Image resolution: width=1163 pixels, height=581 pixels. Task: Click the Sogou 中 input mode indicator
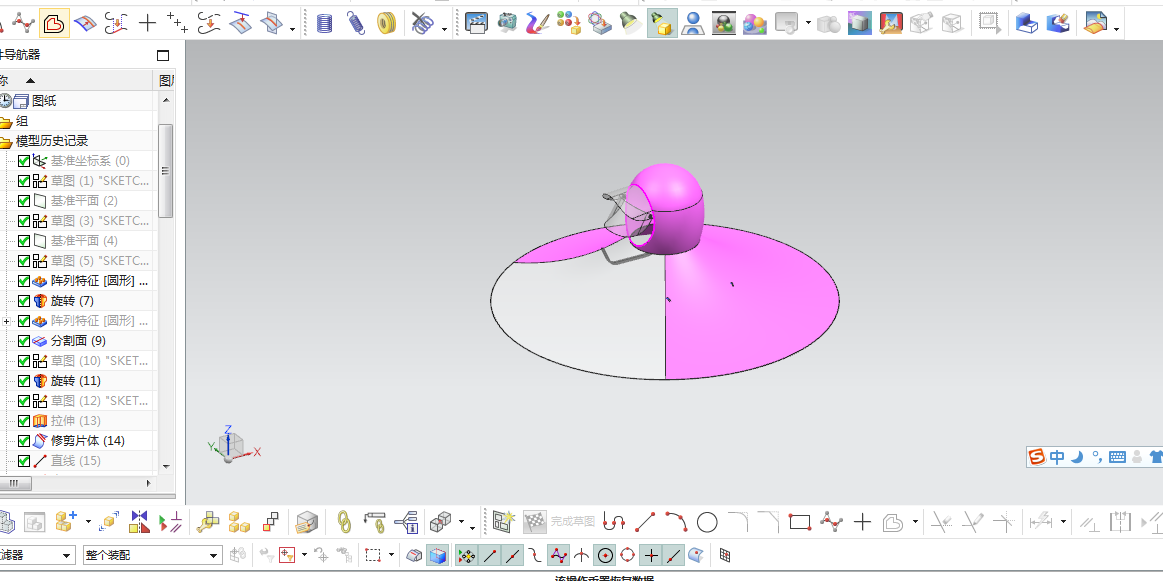(1057, 457)
